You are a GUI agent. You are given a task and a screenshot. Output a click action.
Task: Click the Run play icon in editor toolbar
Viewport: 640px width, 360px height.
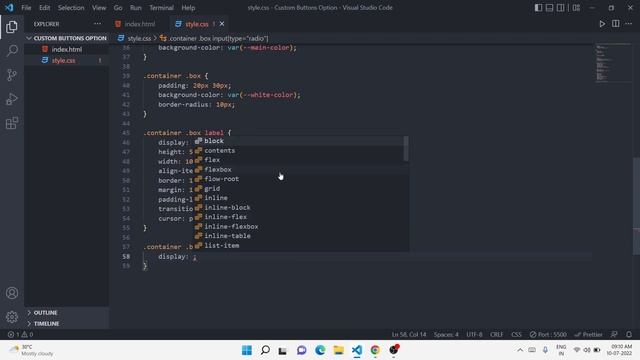point(602,24)
